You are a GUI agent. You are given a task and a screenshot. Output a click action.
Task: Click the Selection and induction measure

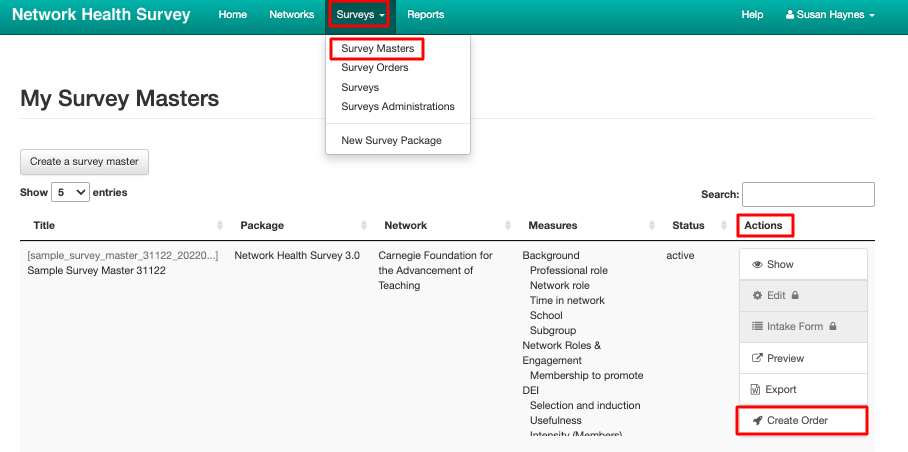(x=585, y=406)
